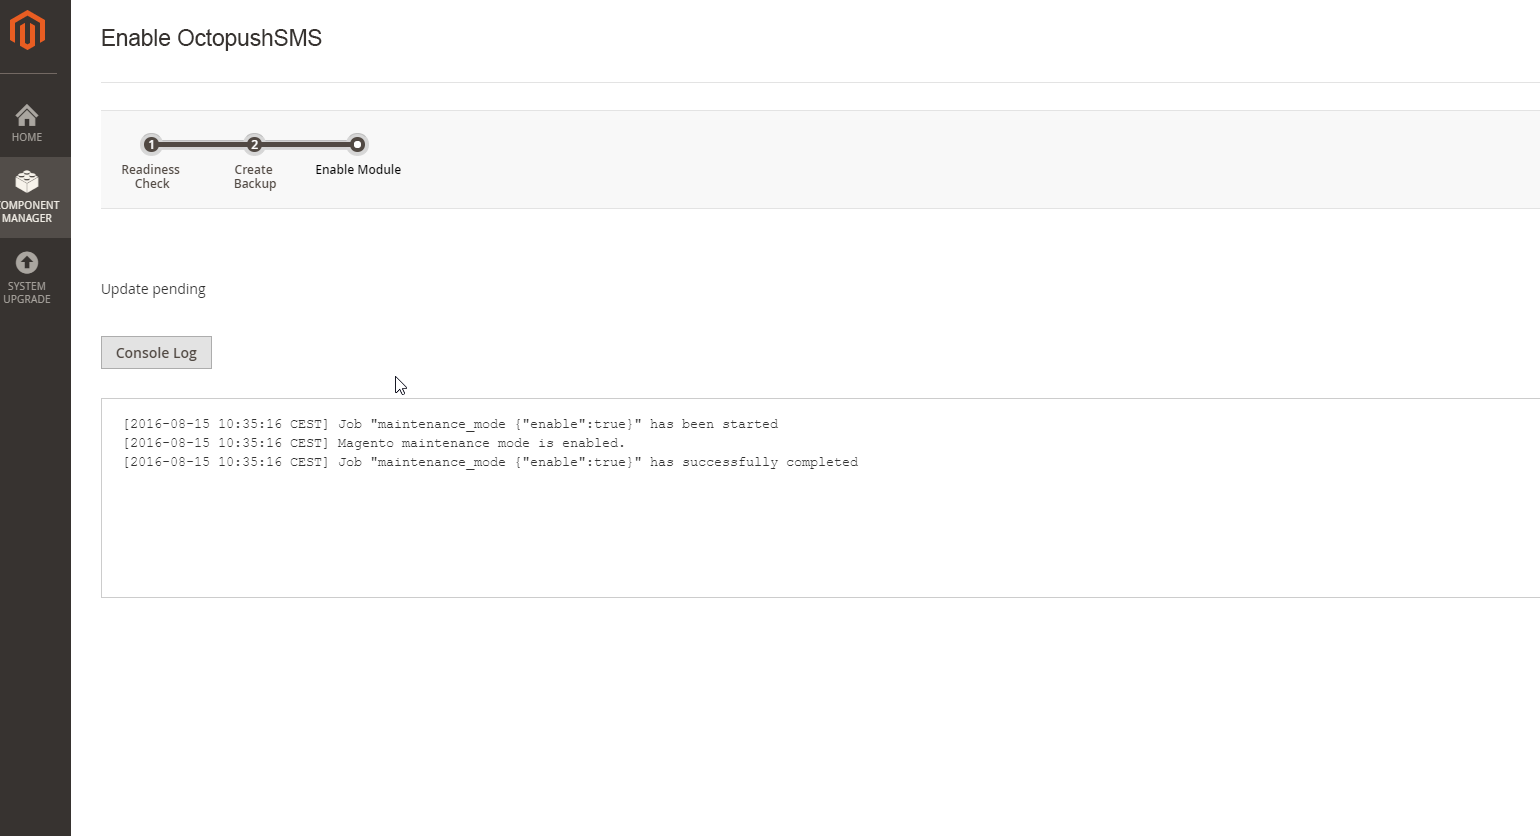Click the Create Backup step label
The height and width of the screenshot is (836, 1540).
[254, 177]
